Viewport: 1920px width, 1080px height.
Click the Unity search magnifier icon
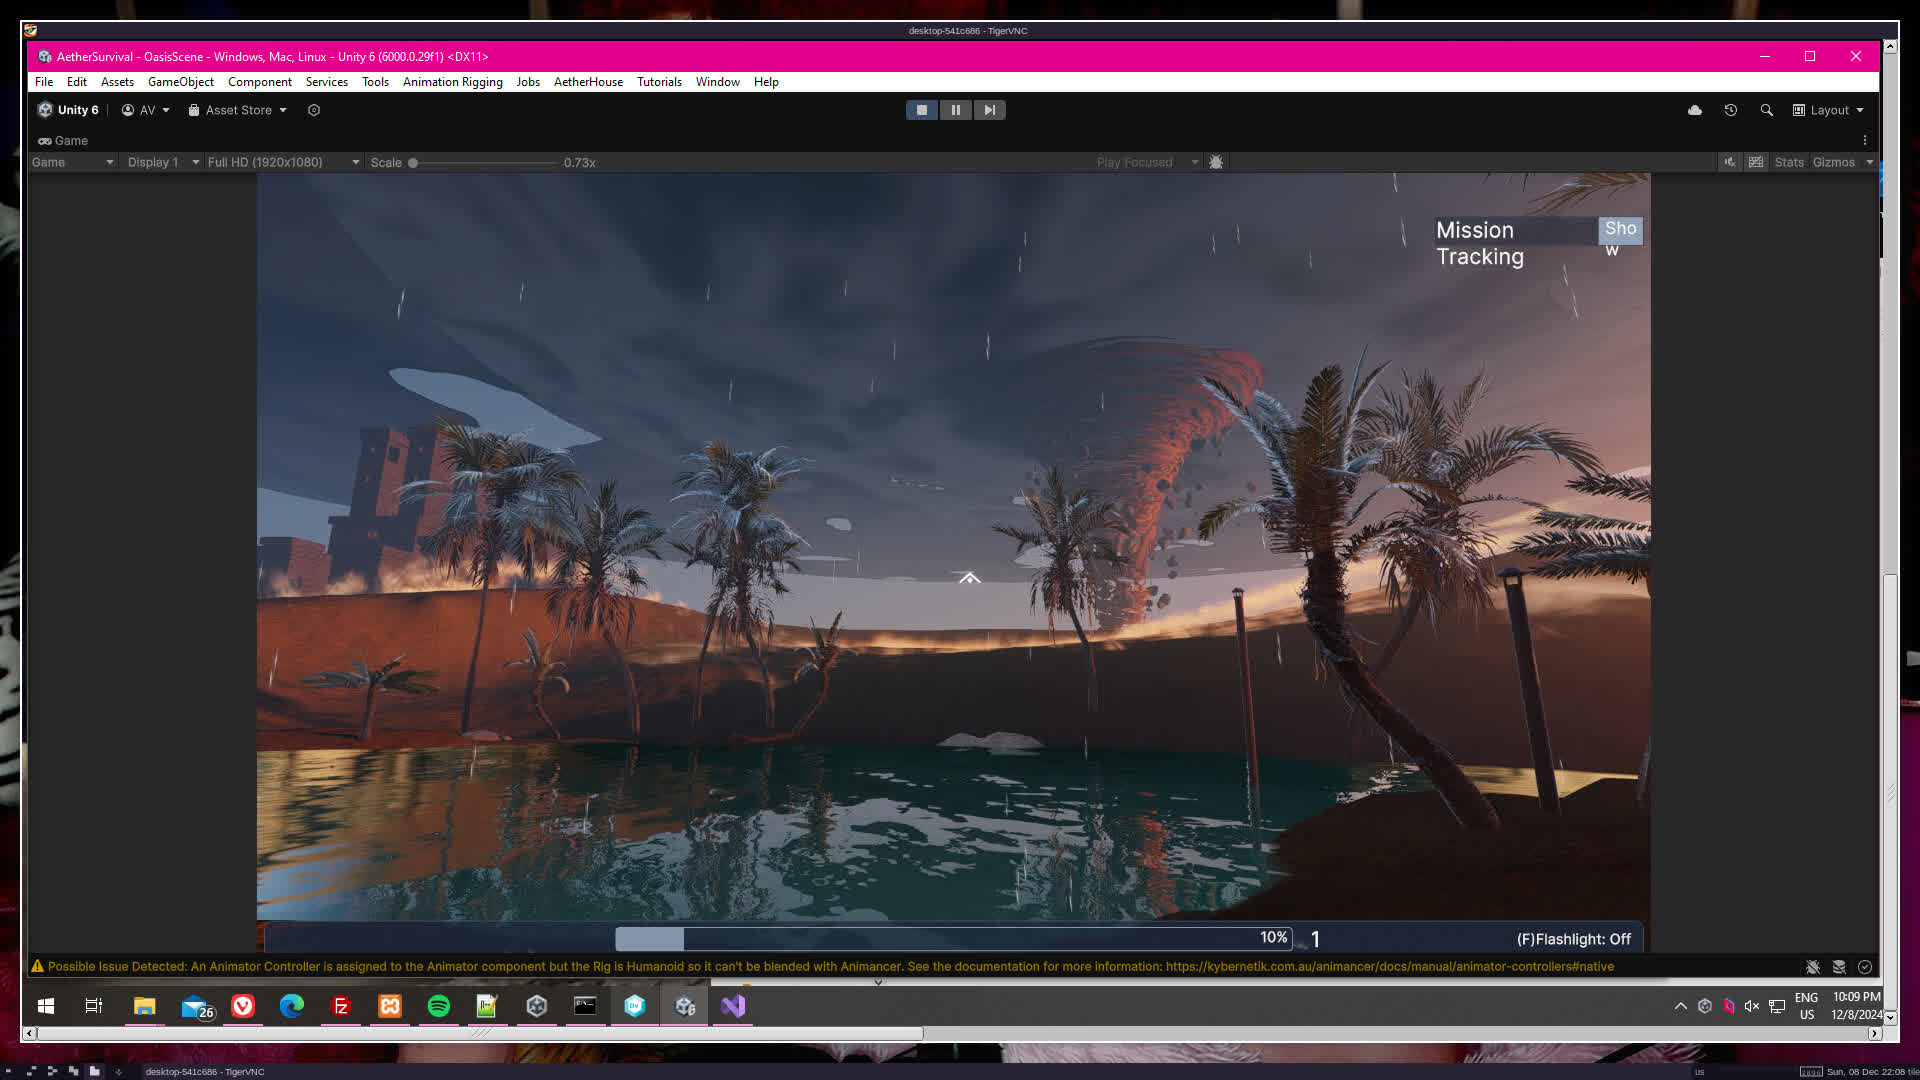coord(1767,110)
